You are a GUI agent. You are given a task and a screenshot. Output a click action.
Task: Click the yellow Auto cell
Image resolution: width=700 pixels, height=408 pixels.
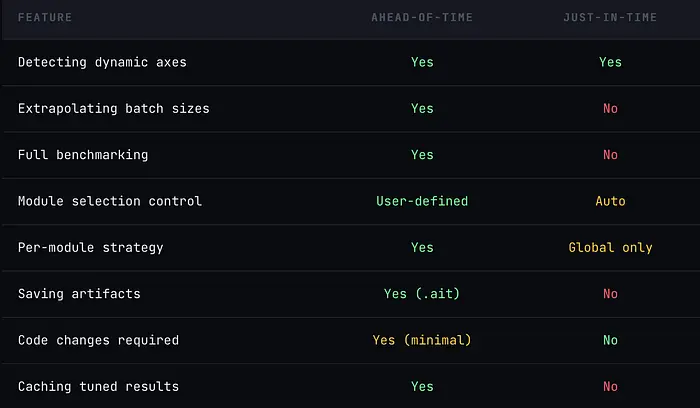point(610,201)
